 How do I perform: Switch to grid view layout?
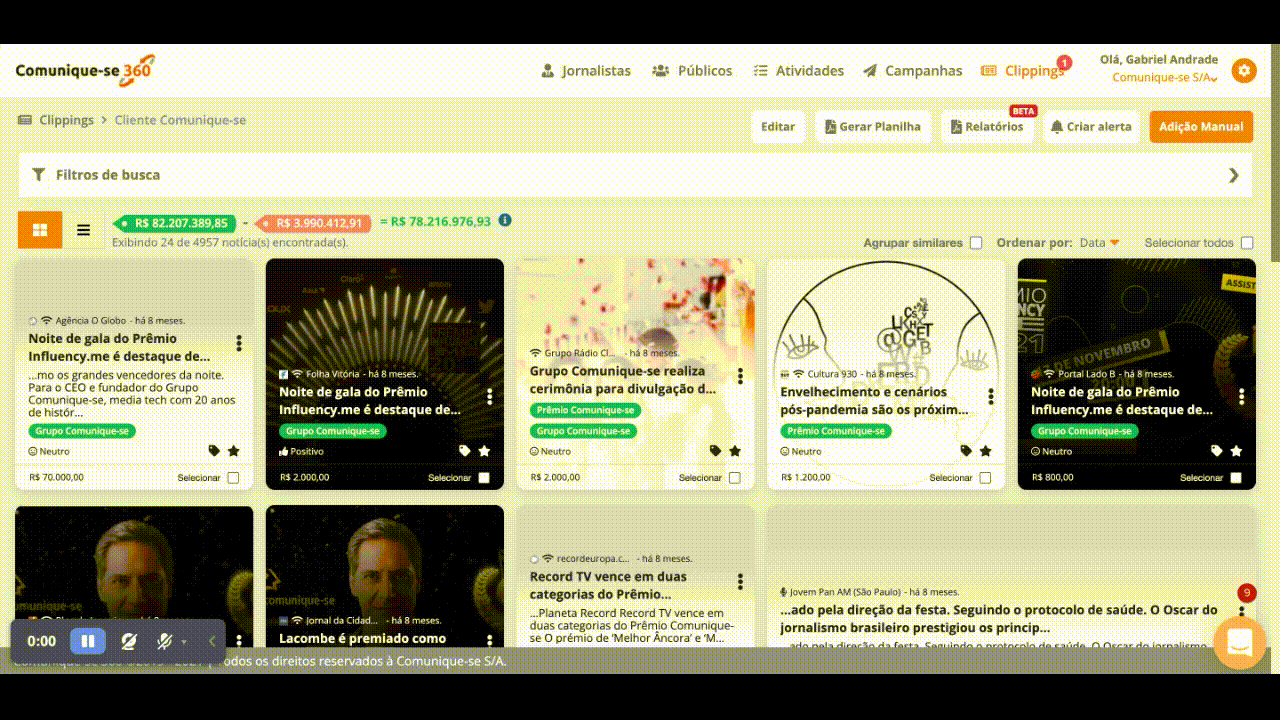(x=40, y=230)
